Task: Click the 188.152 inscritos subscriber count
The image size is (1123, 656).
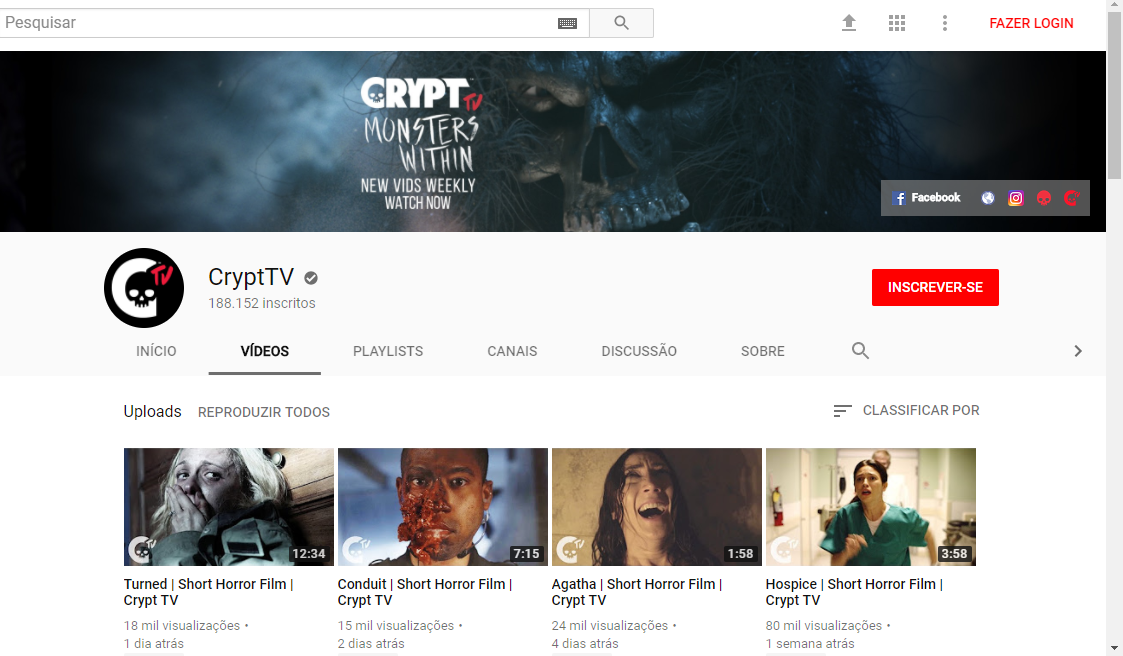Action: tap(261, 303)
